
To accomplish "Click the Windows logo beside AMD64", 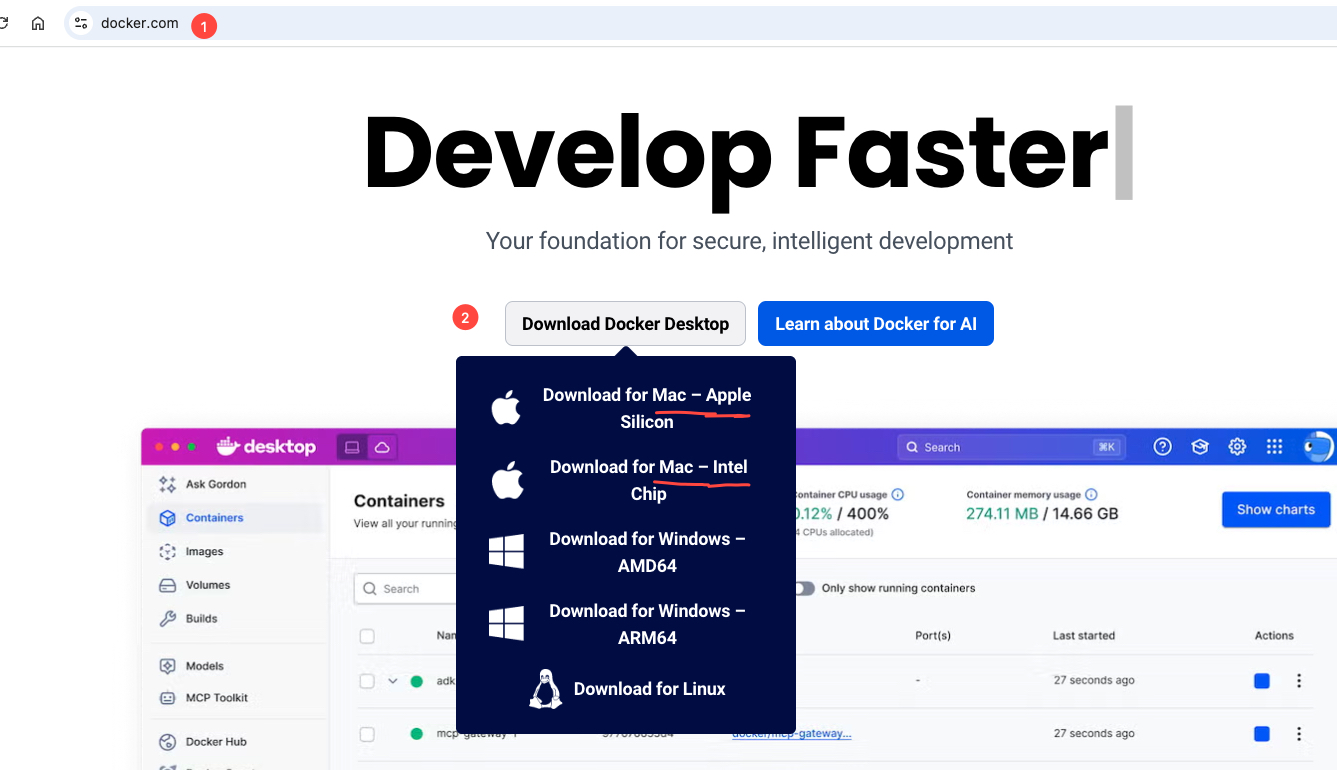I will pyautogui.click(x=507, y=552).
